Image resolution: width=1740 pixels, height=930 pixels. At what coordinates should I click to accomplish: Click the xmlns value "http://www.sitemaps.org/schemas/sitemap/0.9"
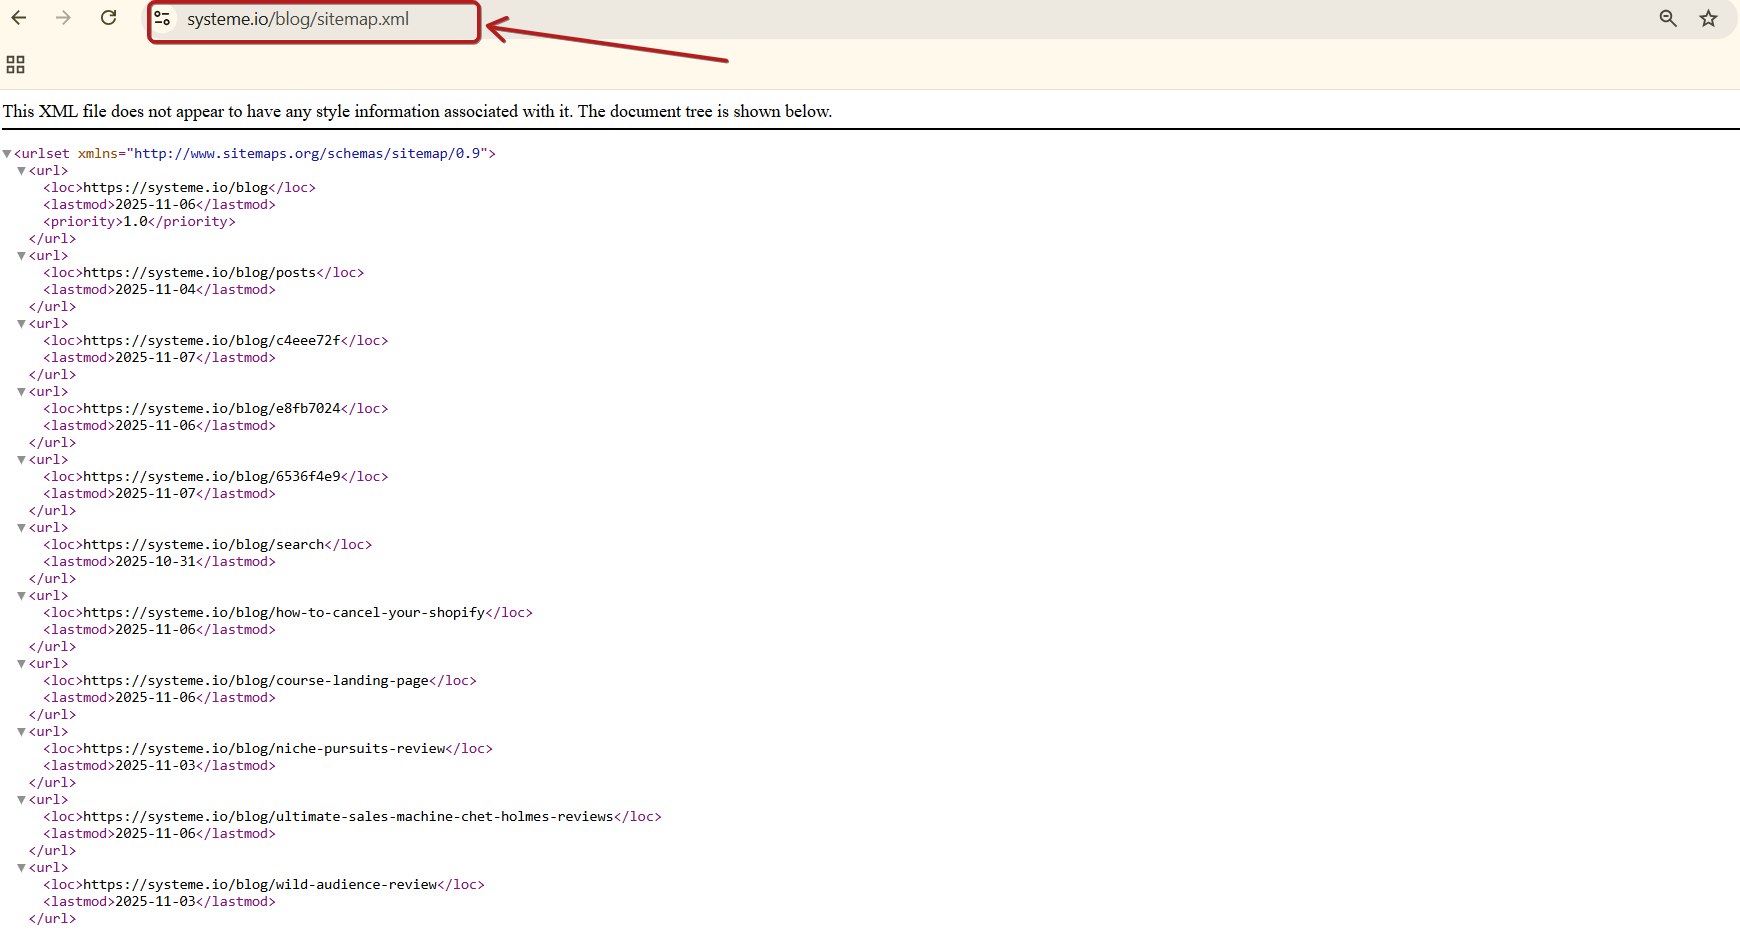point(307,154)
